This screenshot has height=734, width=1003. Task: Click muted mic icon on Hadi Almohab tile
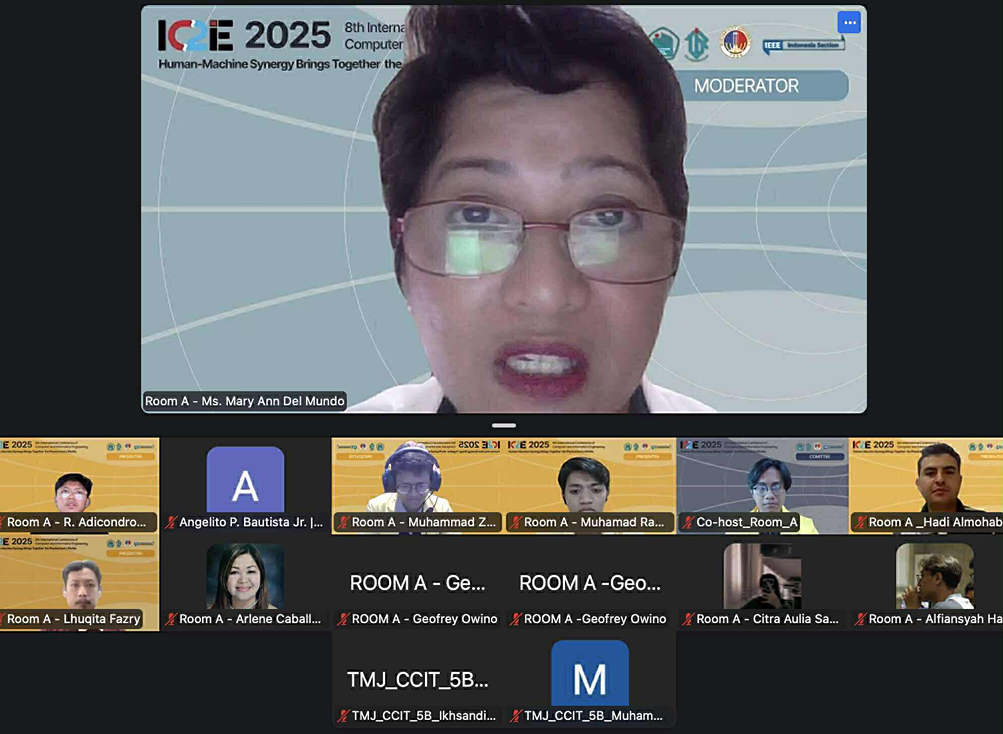[860, 522]
